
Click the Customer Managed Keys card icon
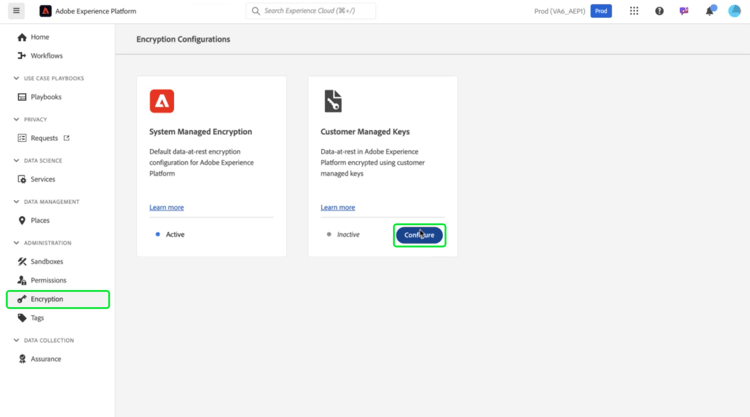pos(332,101)
